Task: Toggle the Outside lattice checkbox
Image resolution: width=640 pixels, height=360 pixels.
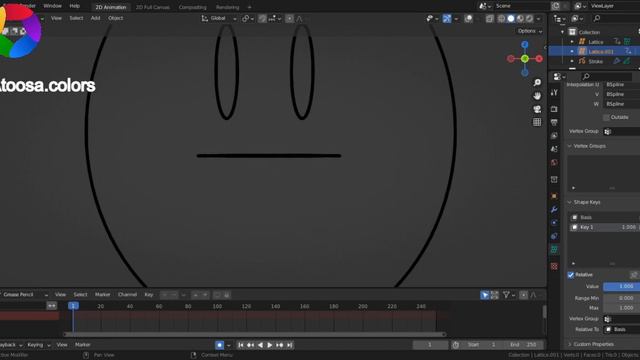Action: [x=606, y=118]
